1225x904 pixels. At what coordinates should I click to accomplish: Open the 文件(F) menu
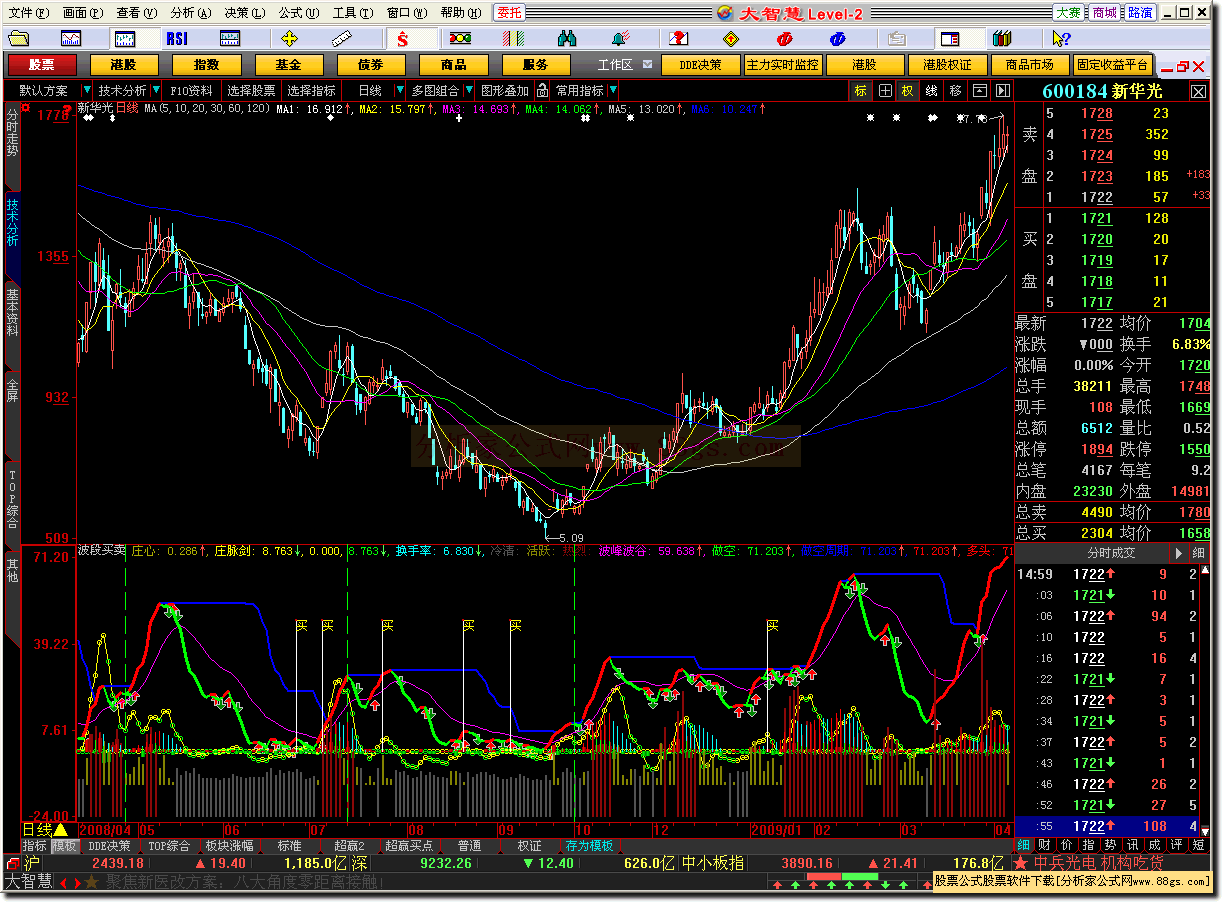pyautogui.click(x=28, y=12)
